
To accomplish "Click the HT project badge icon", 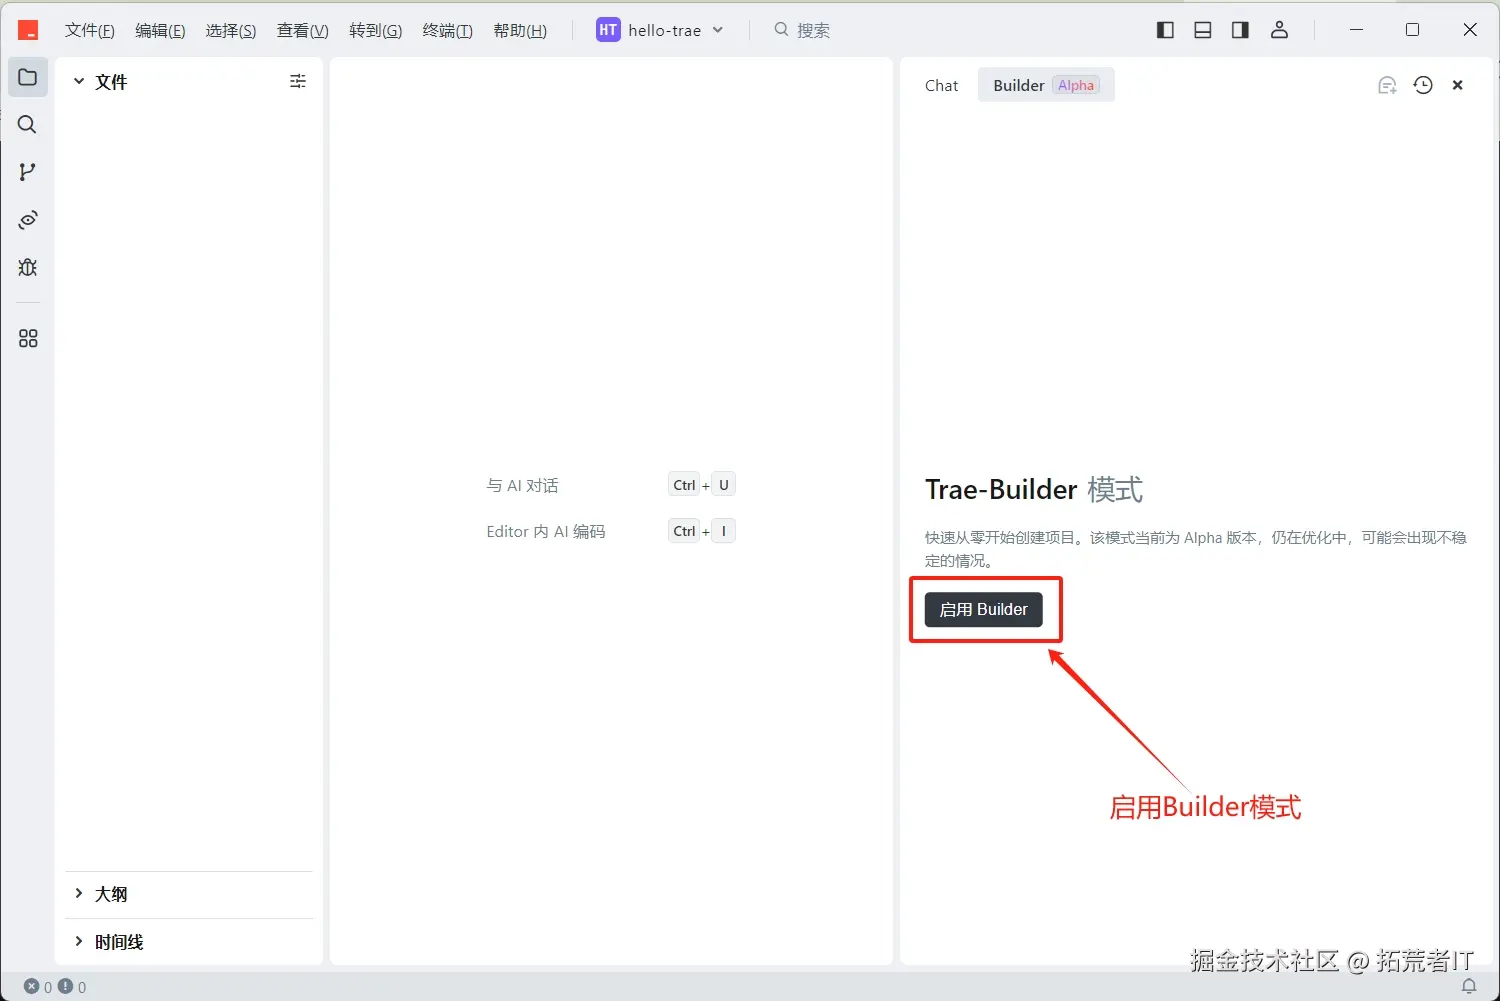I will 608,30.
